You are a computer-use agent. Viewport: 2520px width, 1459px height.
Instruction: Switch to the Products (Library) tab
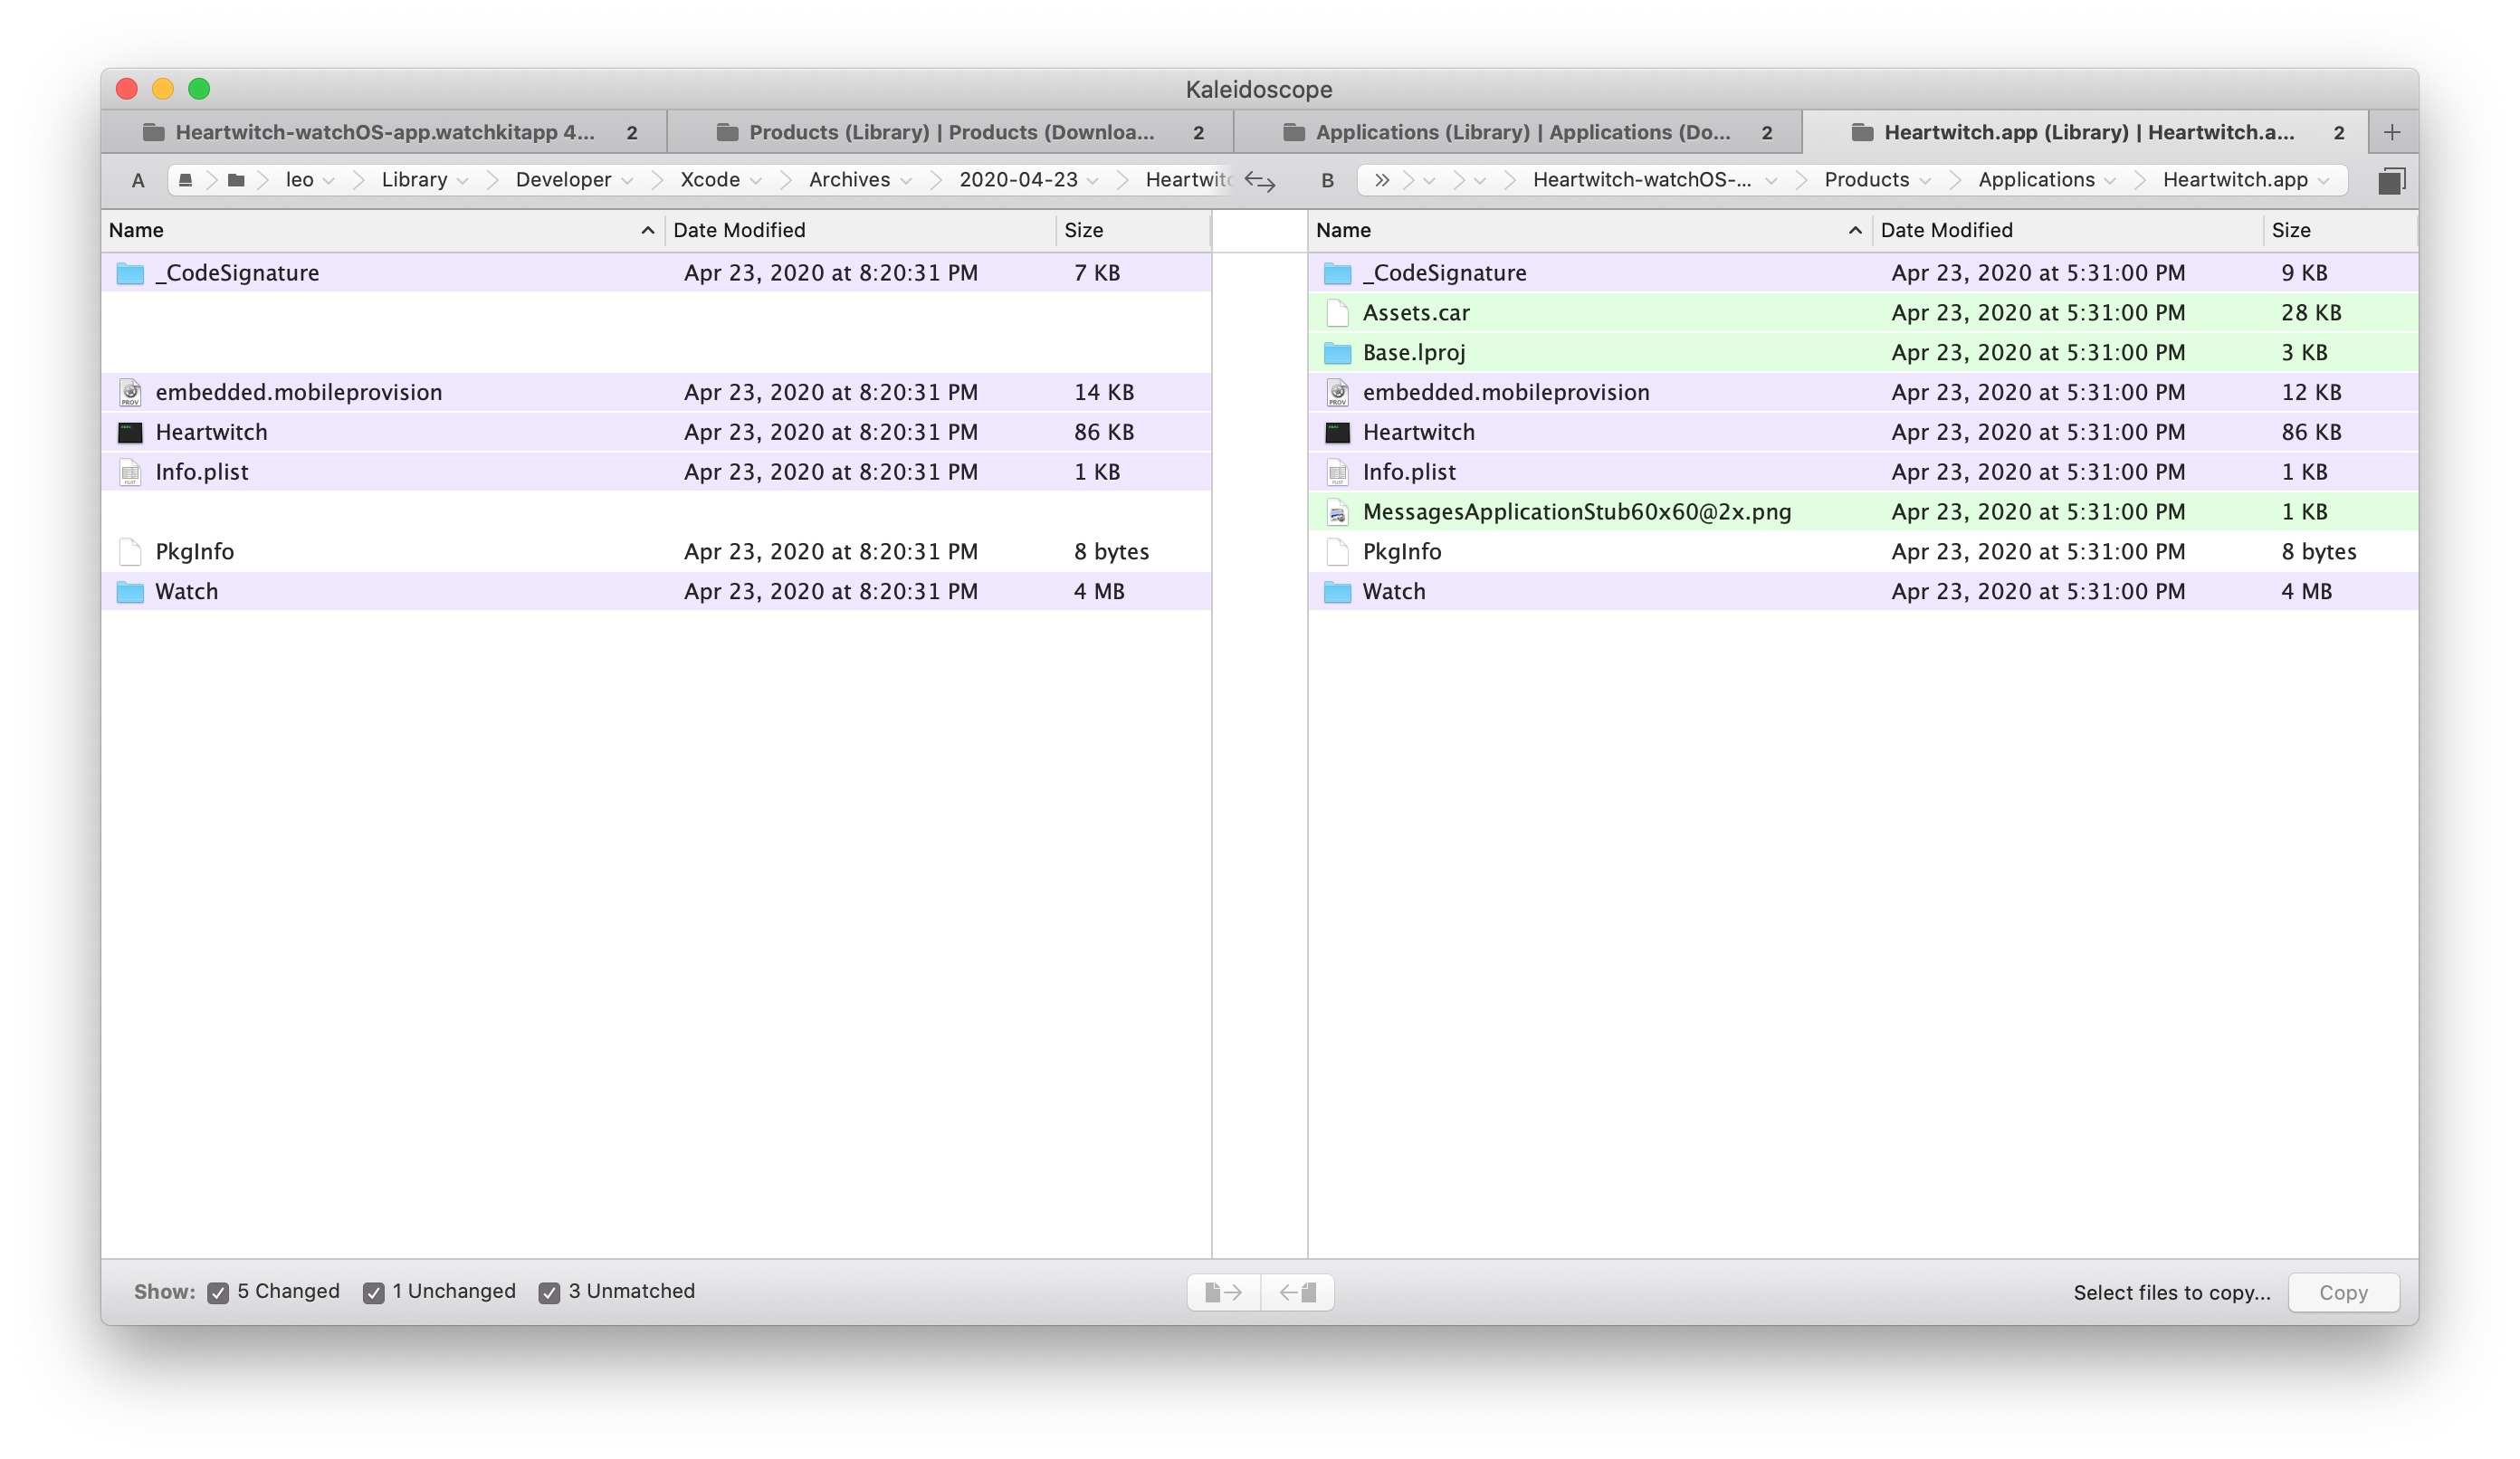click(951, 132)
